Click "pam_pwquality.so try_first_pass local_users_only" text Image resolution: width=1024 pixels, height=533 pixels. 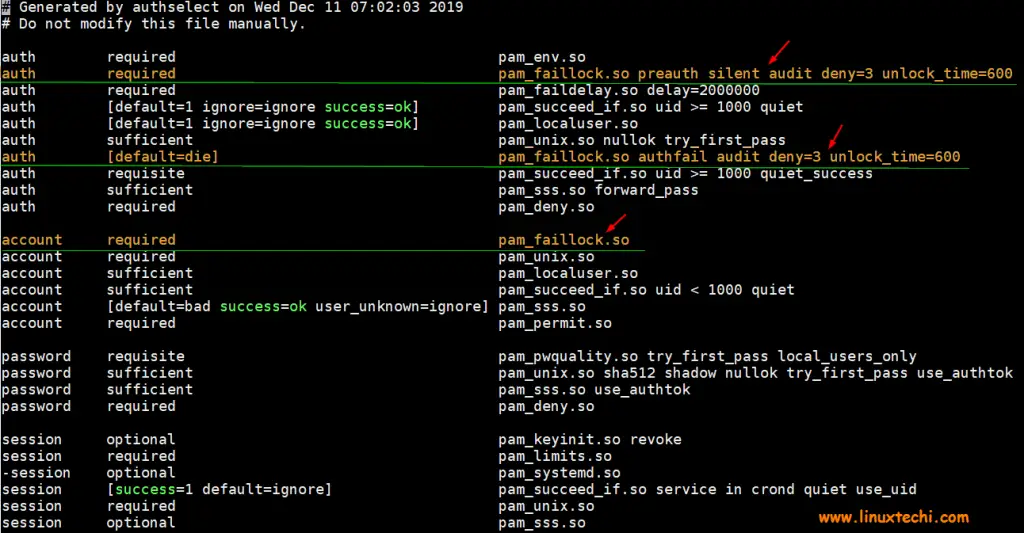coord(707,357)
